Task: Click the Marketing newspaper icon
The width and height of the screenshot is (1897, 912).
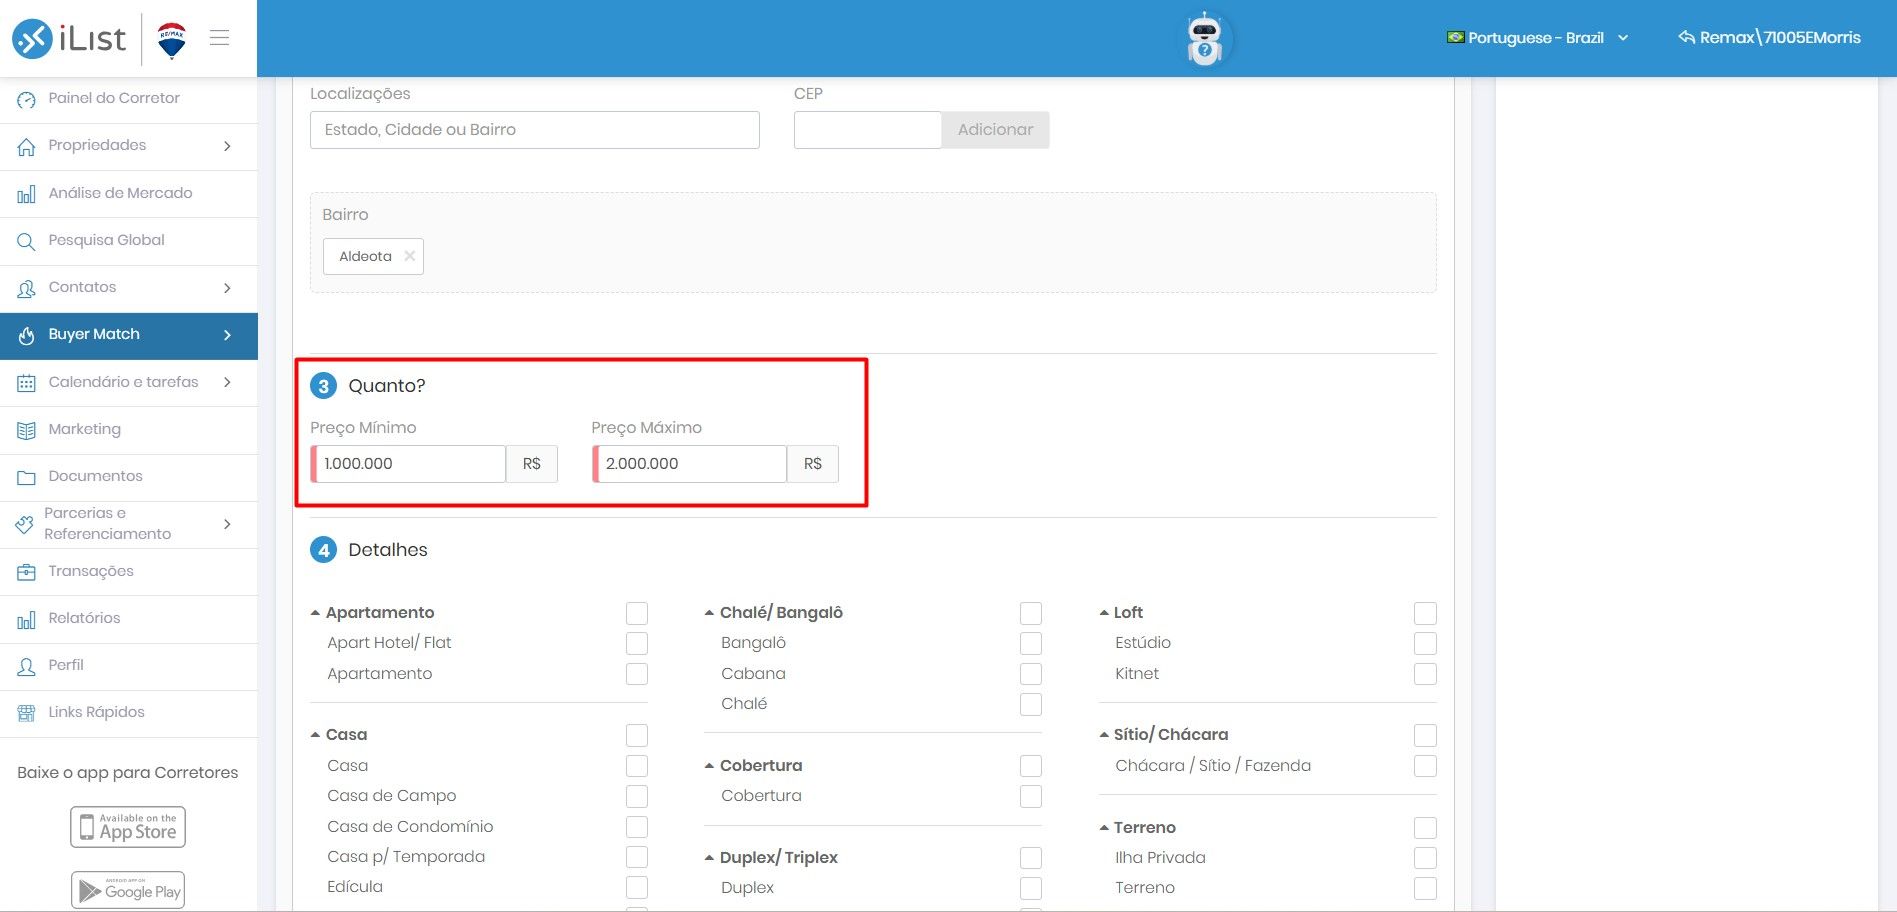Action: (27, 430)
